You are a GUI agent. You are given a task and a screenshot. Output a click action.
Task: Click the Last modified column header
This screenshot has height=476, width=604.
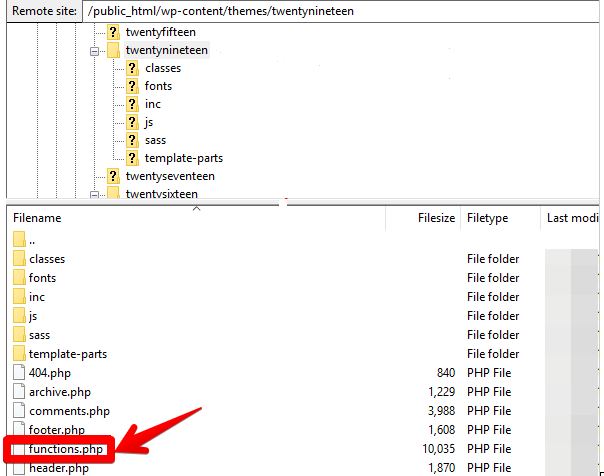coord(572,217)
